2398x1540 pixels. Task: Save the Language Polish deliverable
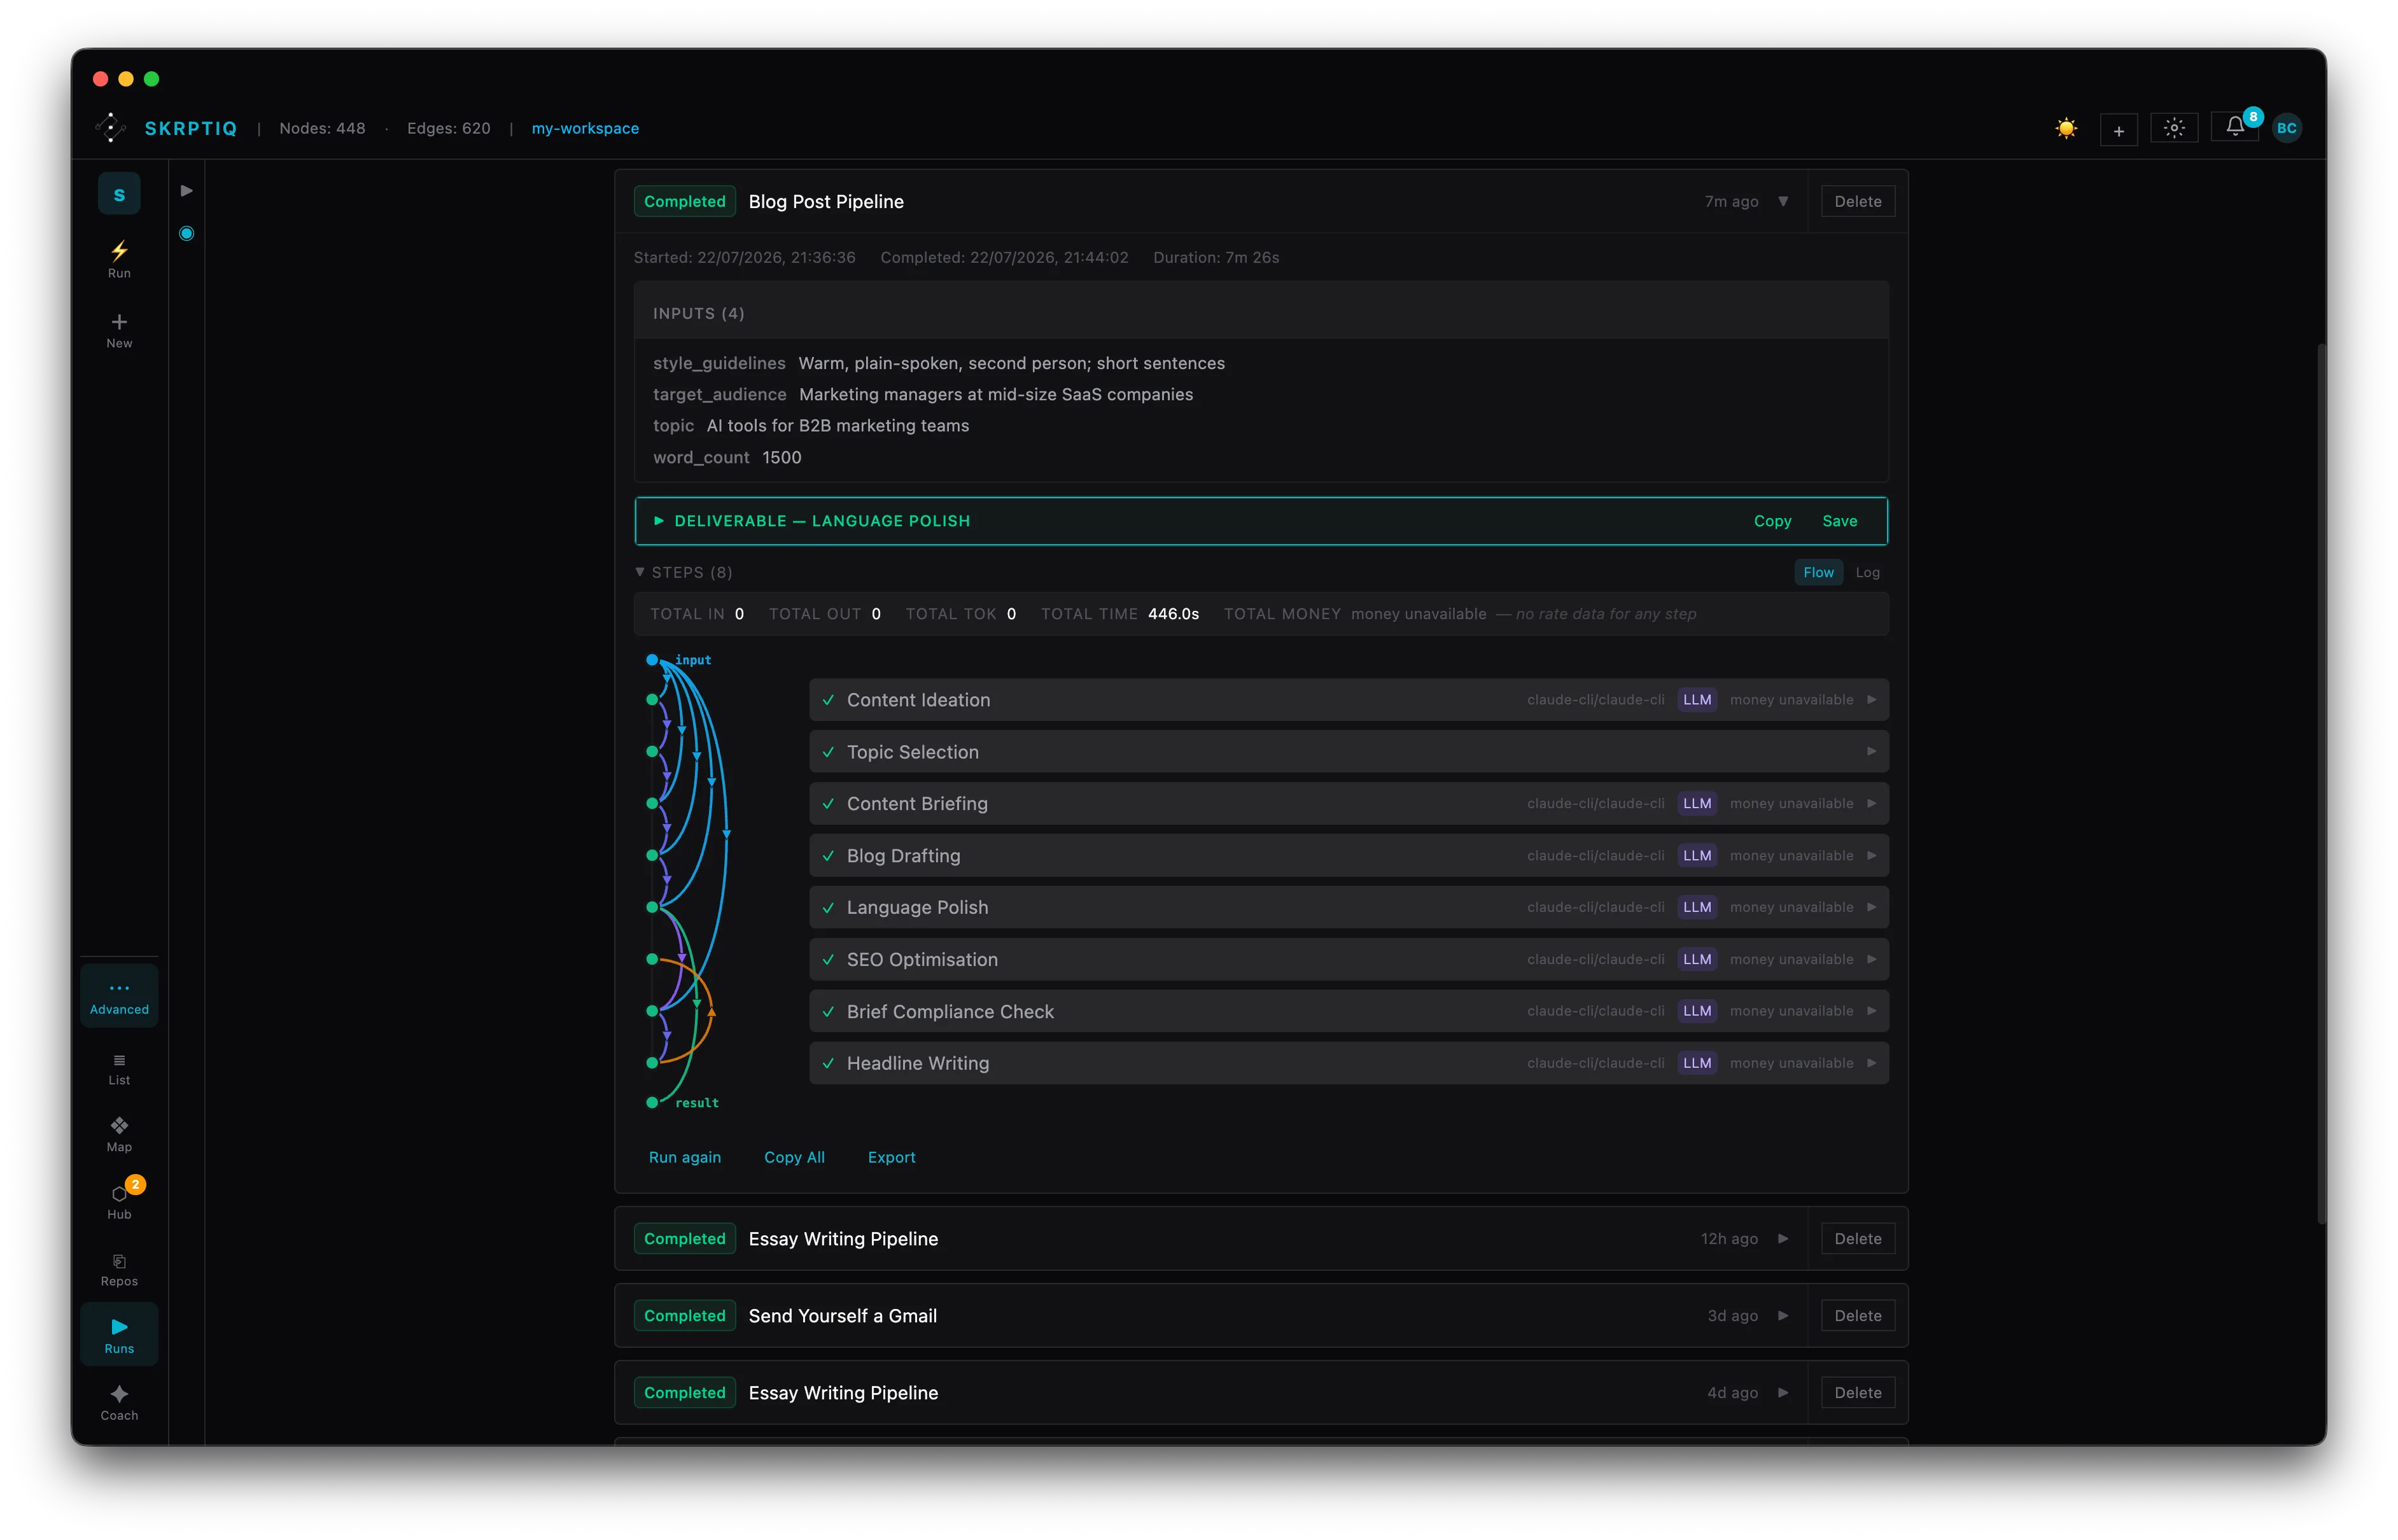(1839, 521)
